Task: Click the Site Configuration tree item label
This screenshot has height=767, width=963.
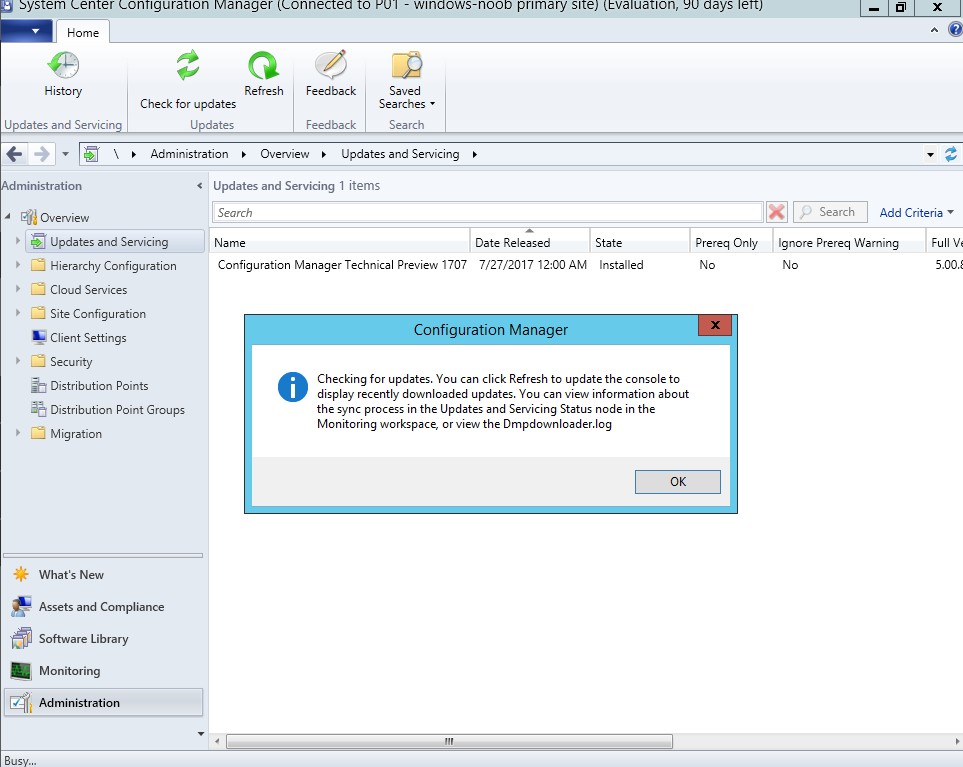Action: (x=98, y=313)
